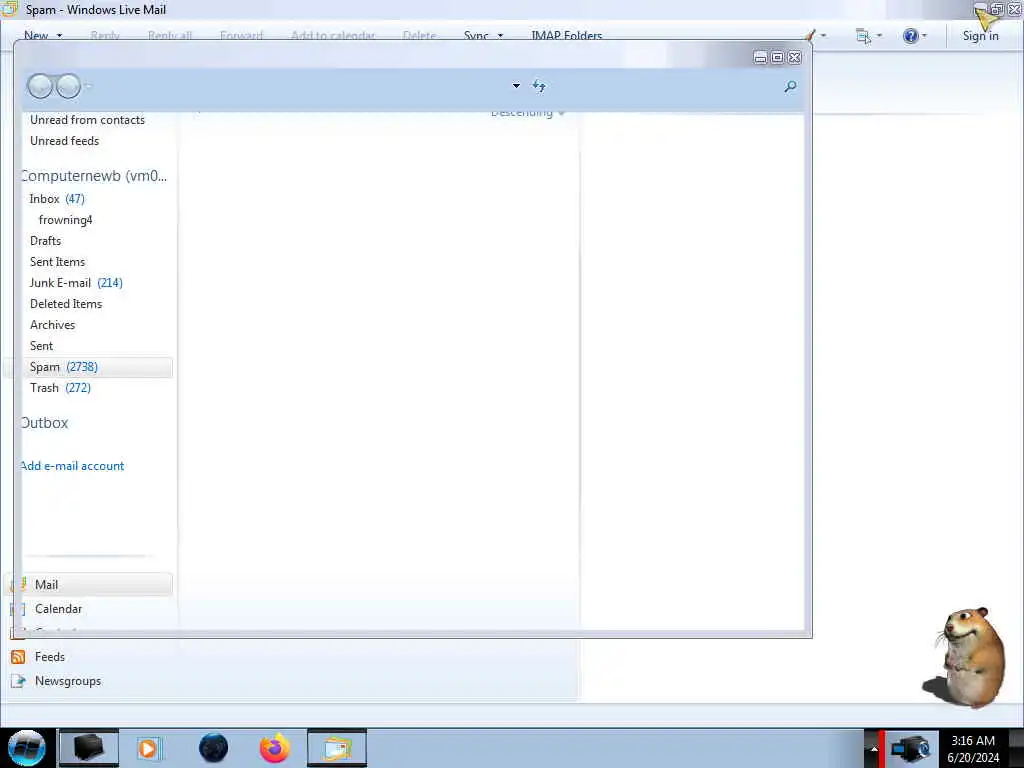1024x768 pixels.
Task: Click the magnifier search icon
Action: (790, 86)
